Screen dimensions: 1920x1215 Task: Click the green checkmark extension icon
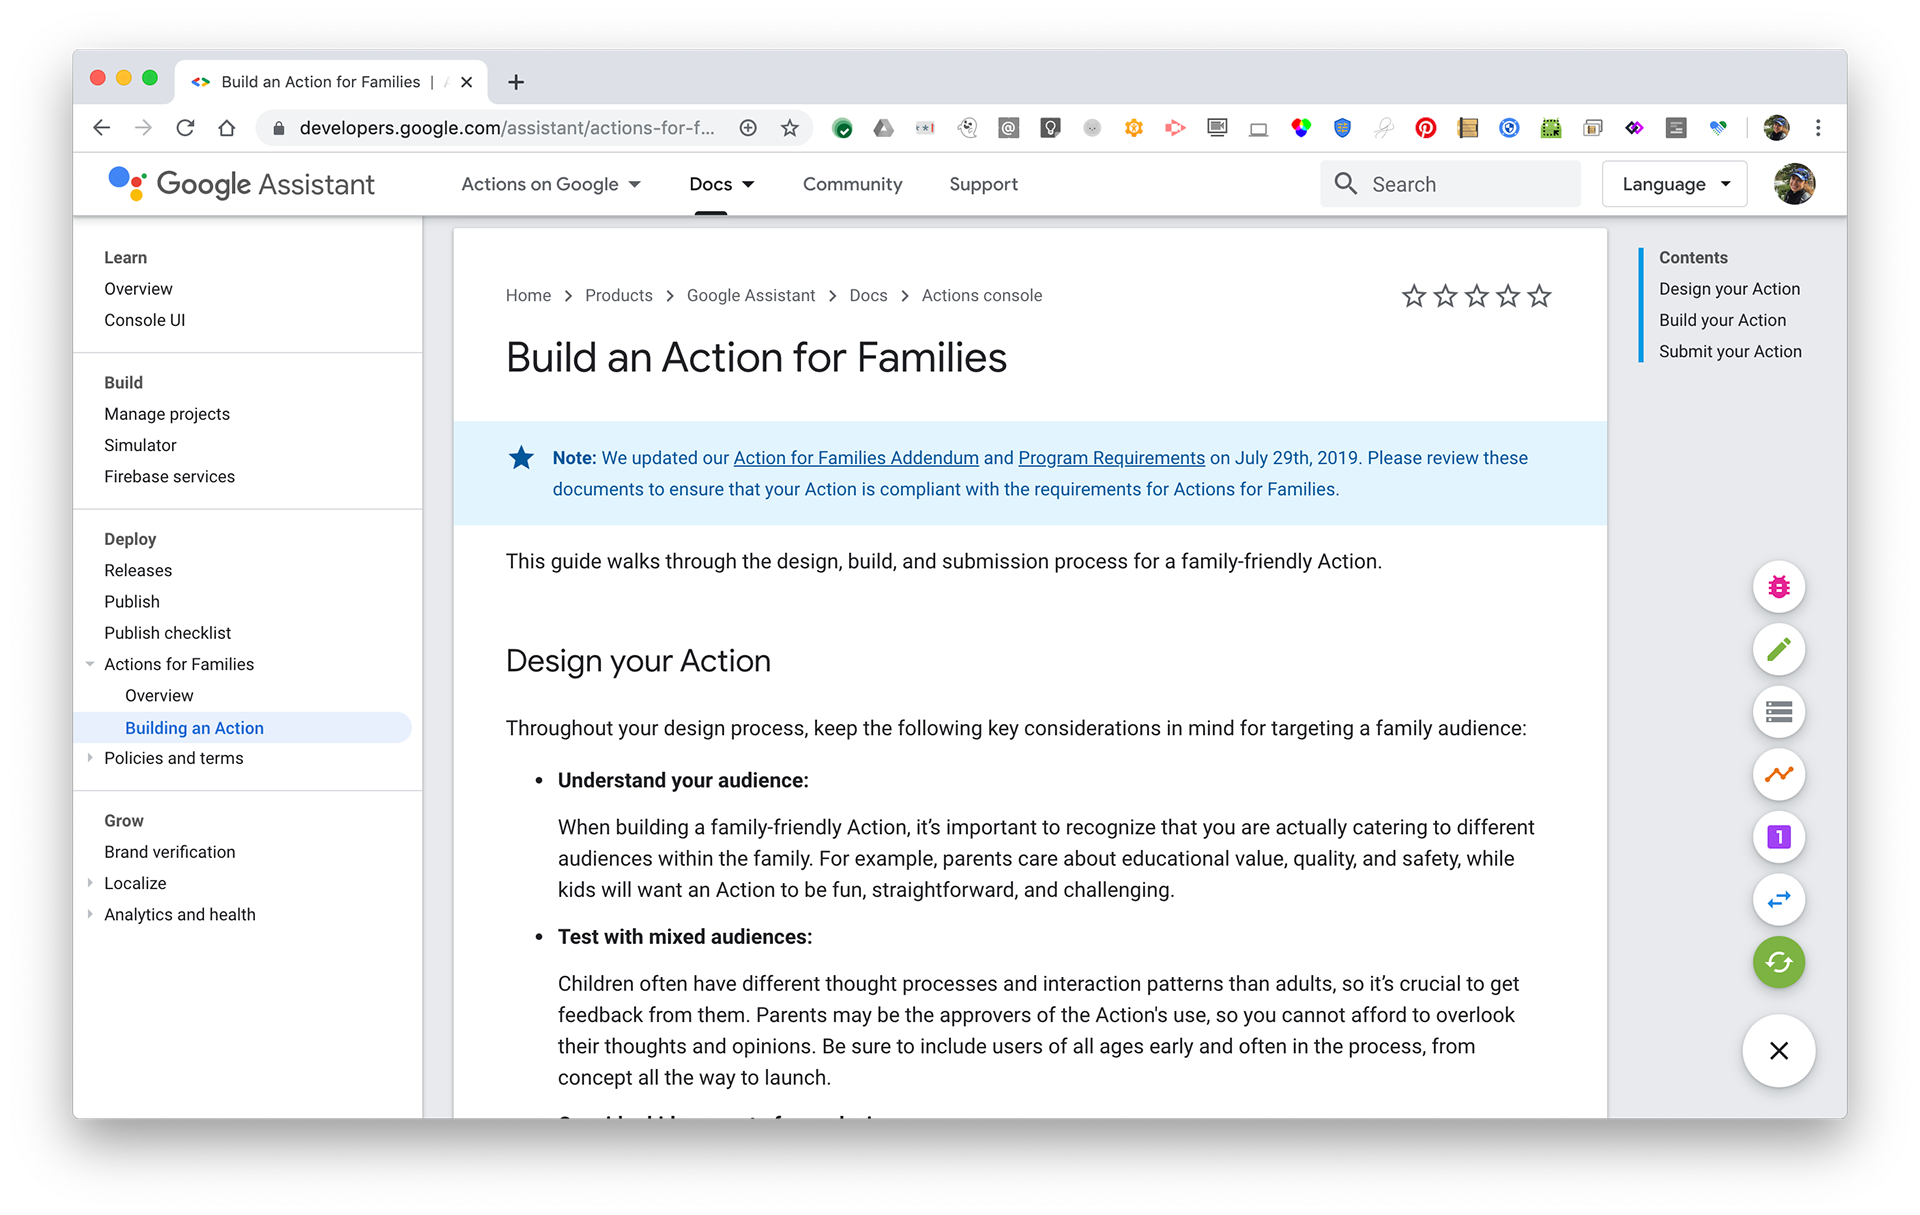pos(842,128)
